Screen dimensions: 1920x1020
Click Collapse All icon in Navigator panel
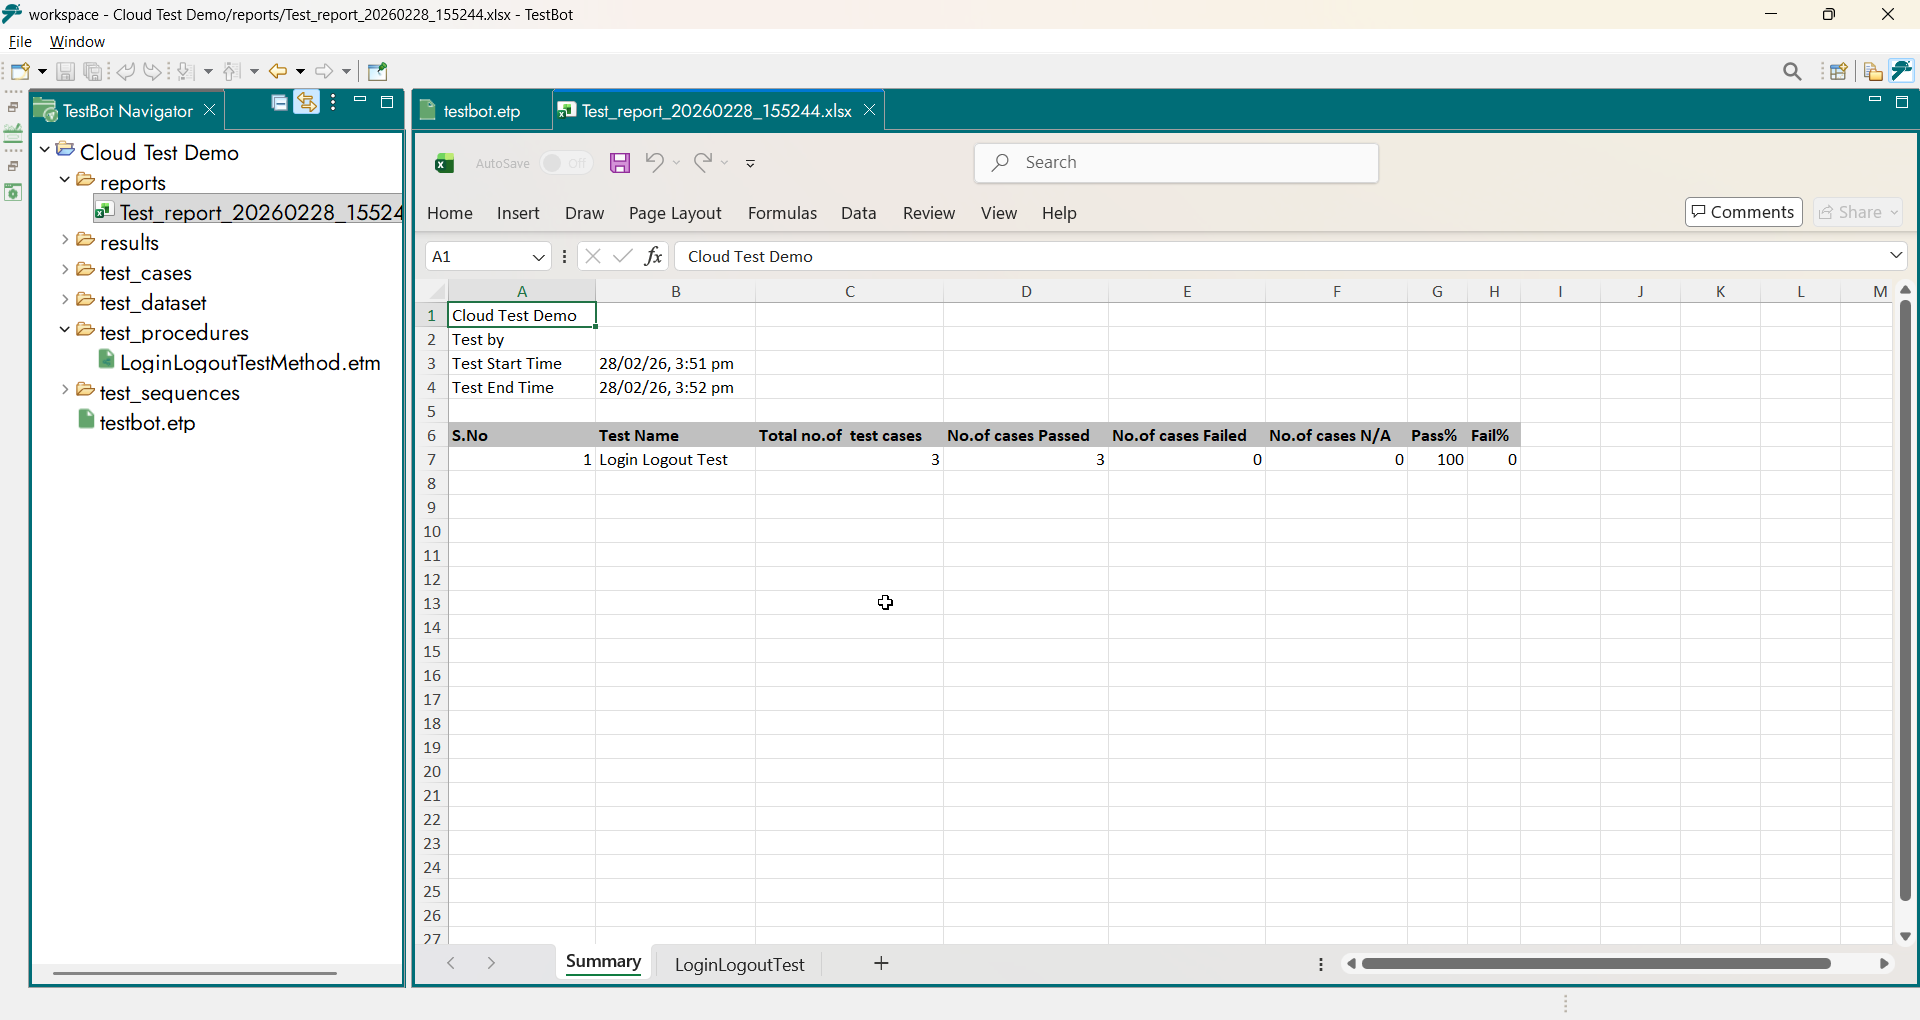click(280, 103)
